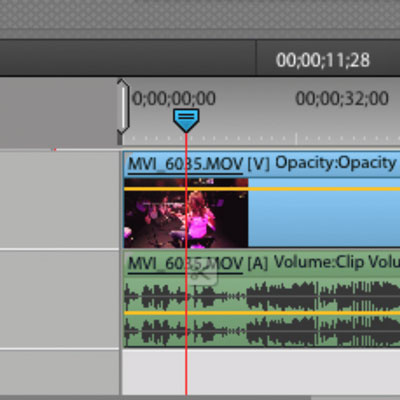Screen dimensions: 400x400
Task: Click the yellow opacity line on video clip
Action: point(262,189)
